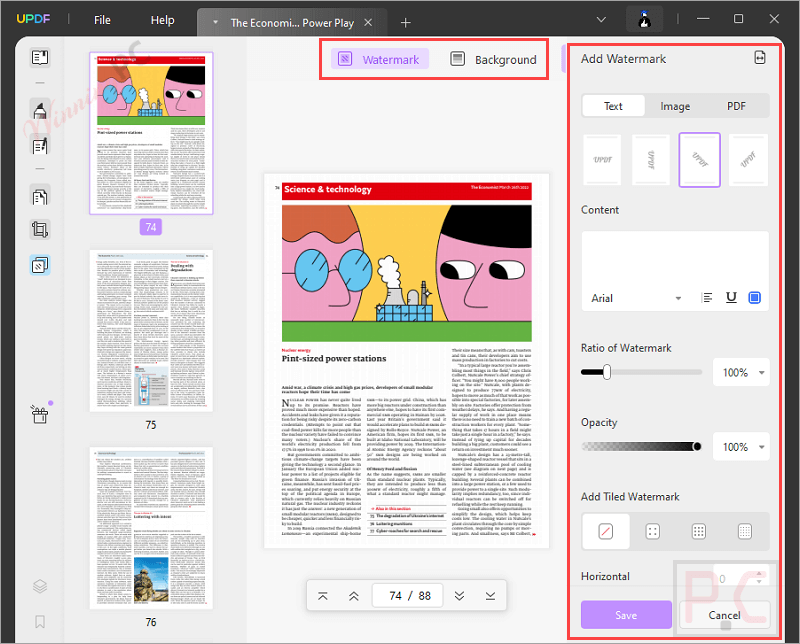800x644 pixels.
Task: Expand the tab list chevron
Action: click(602, 19)
